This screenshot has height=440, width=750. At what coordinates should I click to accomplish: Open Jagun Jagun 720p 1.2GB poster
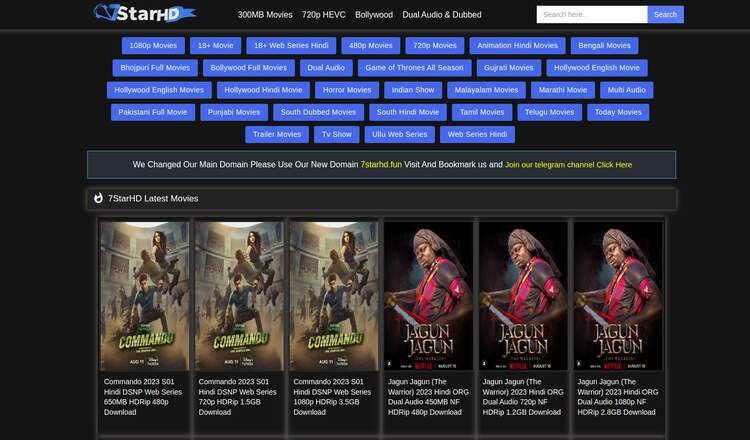pos(523,296)
